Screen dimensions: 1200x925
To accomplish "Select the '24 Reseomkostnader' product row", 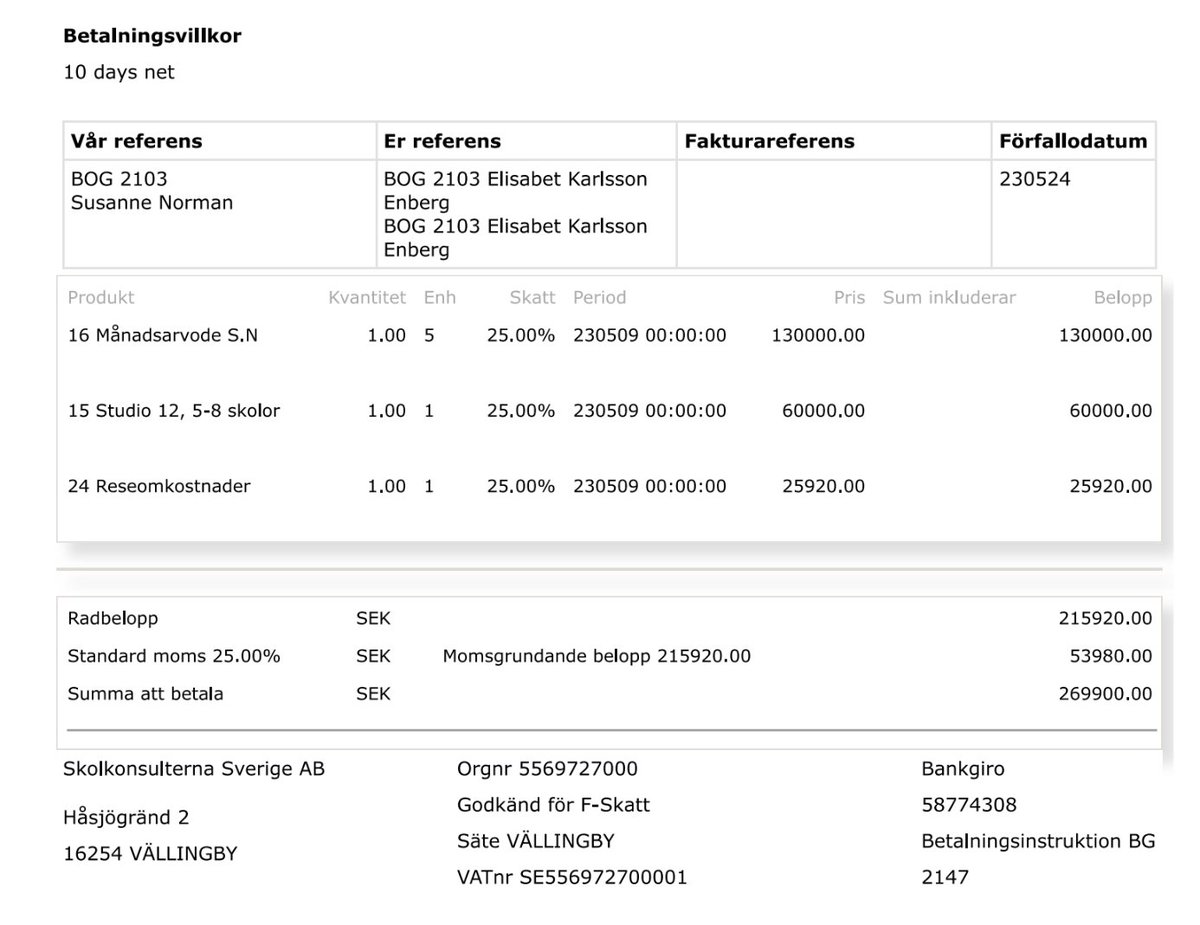I will click(609, 487).
